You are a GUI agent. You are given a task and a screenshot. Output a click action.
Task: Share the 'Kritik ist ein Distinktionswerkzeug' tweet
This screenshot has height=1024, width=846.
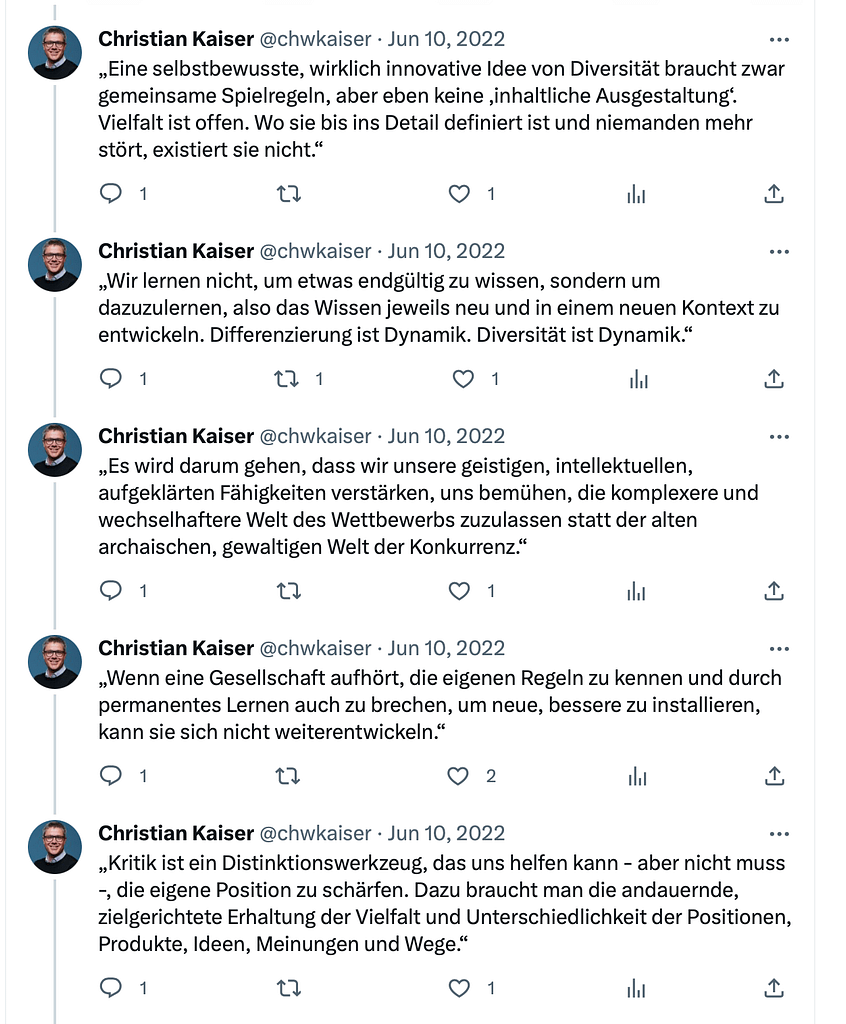click(773, 988)
